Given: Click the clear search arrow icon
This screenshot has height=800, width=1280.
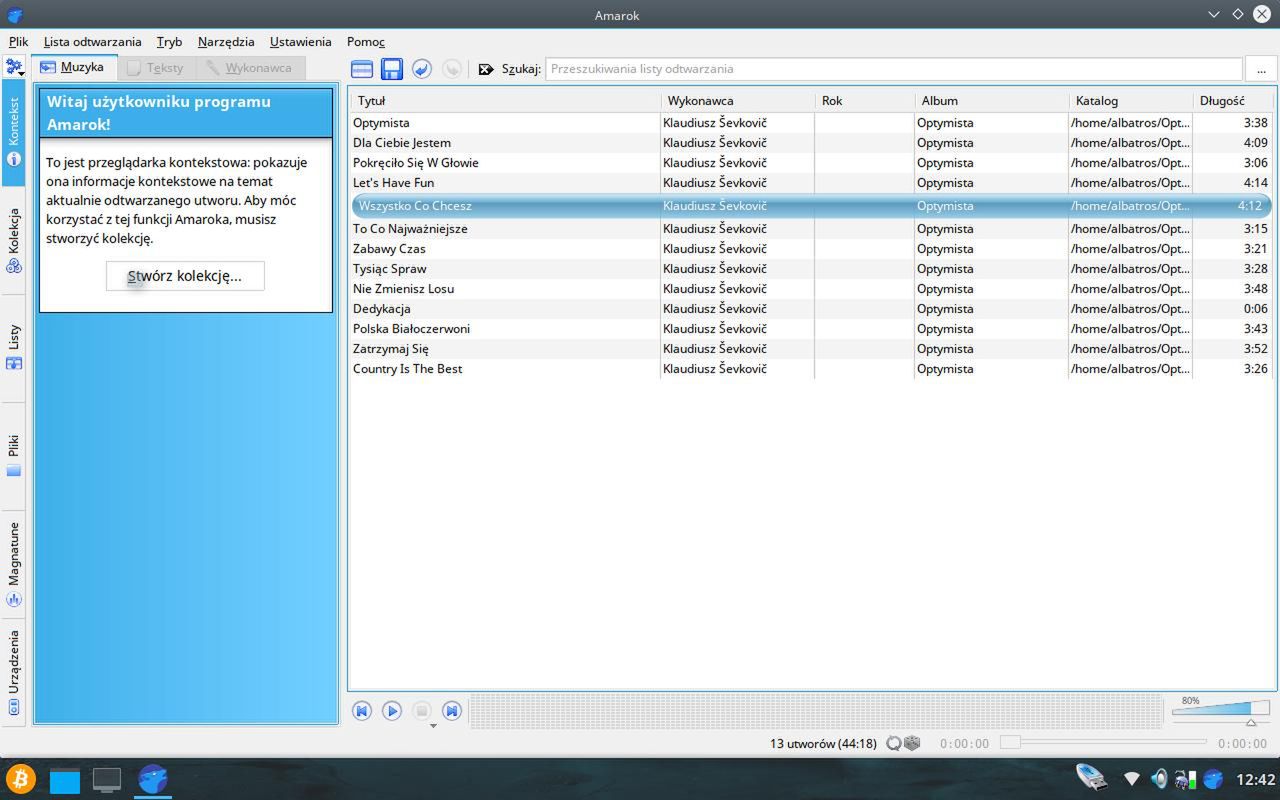Looking at the screenshot, I should click(x=486, y=69).
